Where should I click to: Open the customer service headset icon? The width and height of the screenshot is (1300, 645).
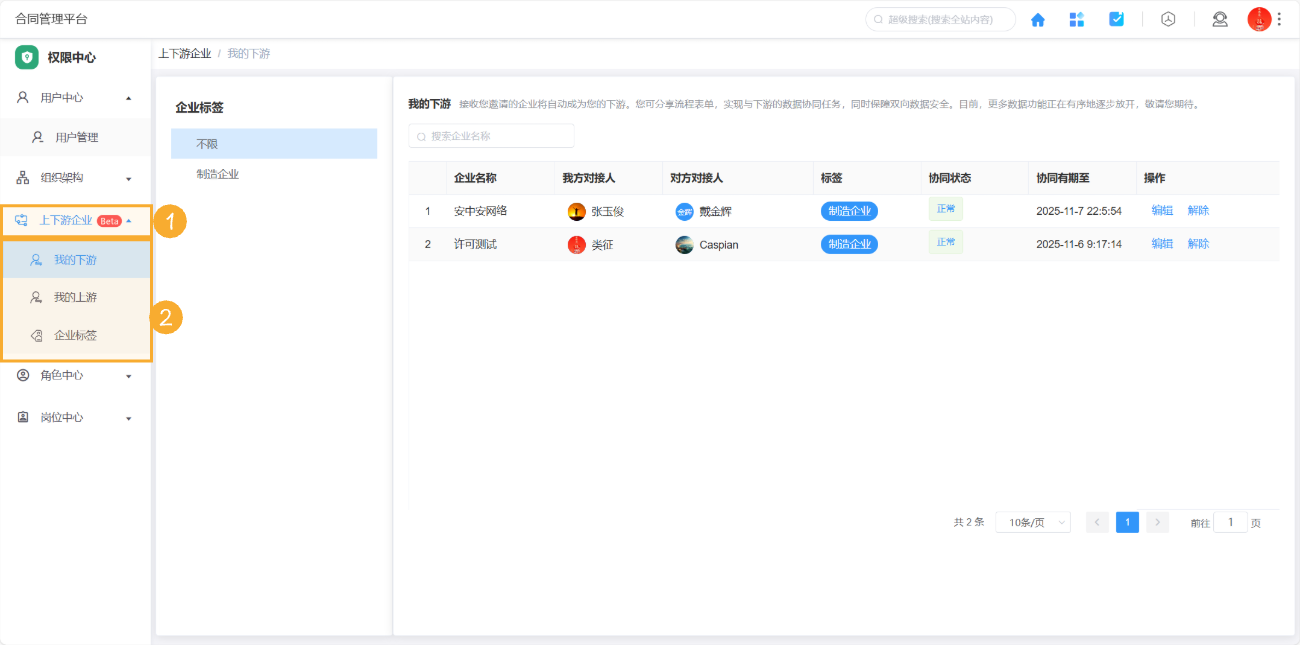pyautogui.click(x=1219, y=18)
